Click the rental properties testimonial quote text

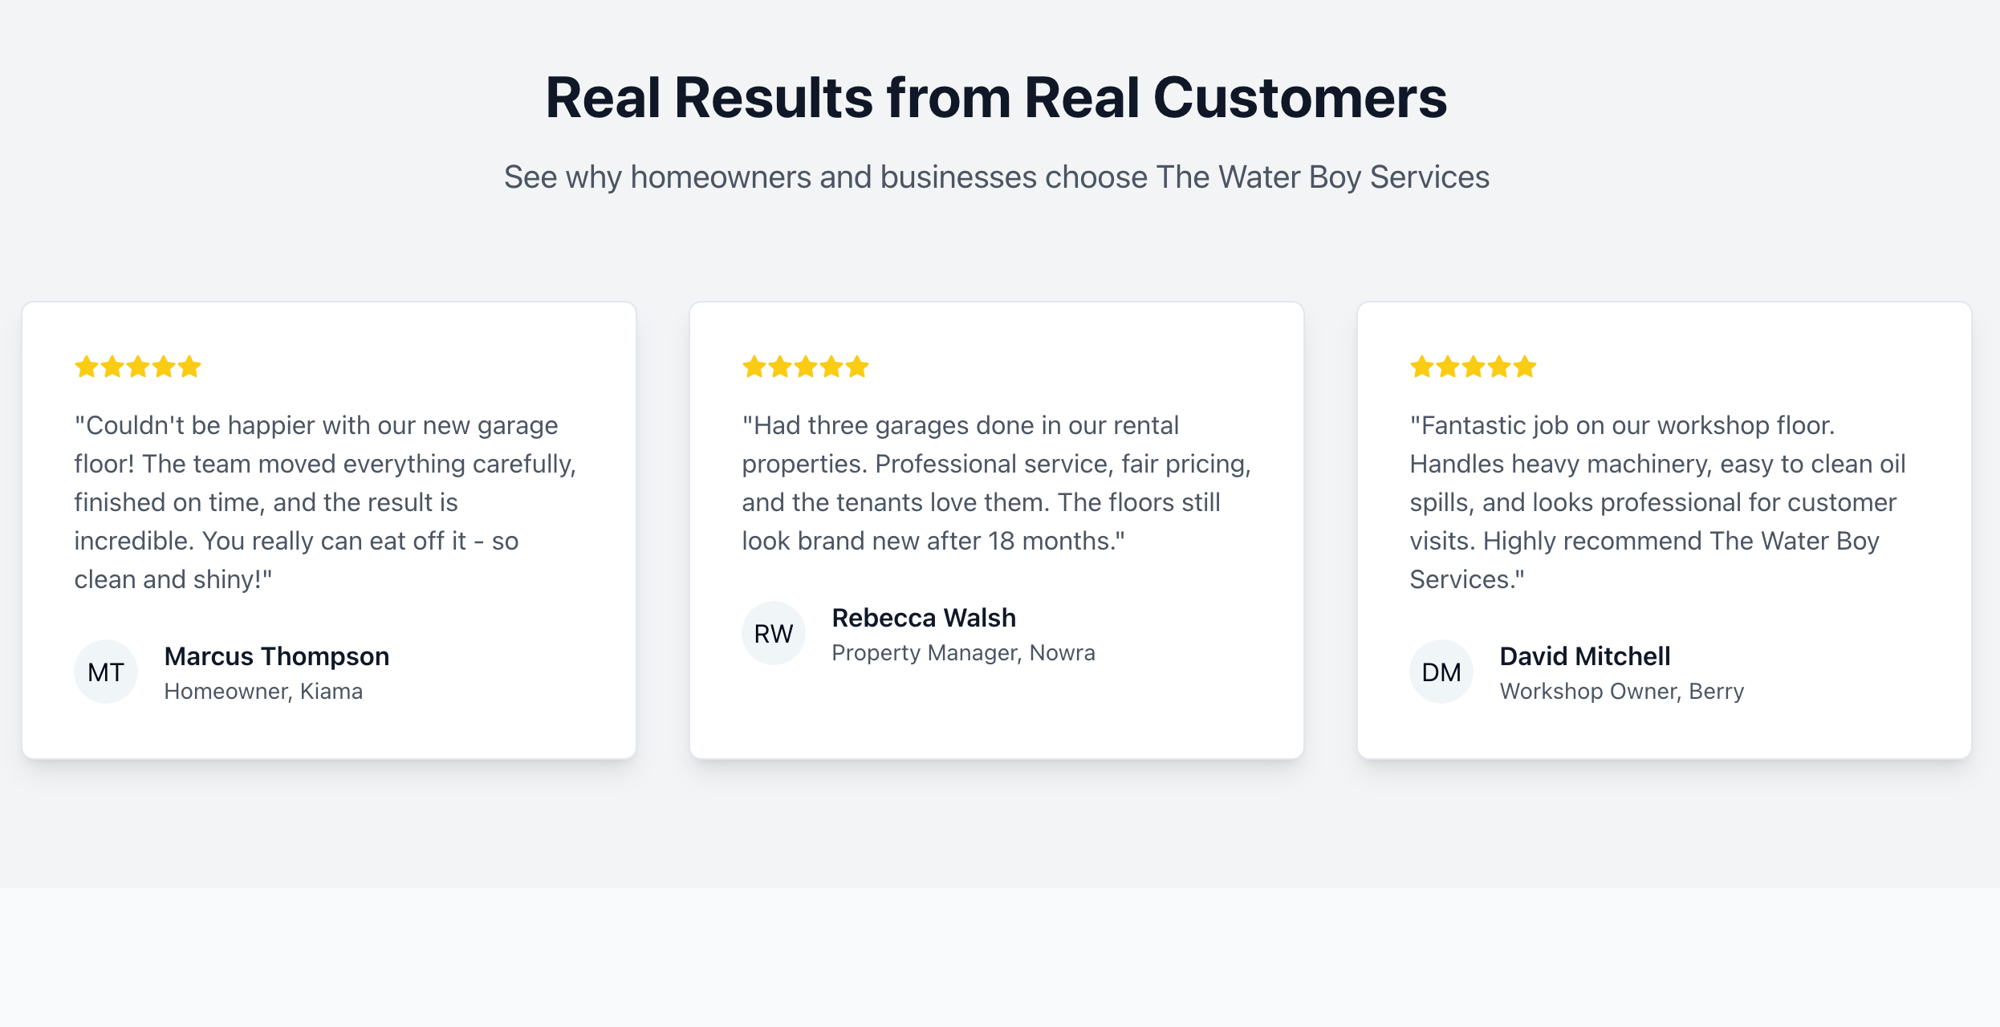[997, 483]
